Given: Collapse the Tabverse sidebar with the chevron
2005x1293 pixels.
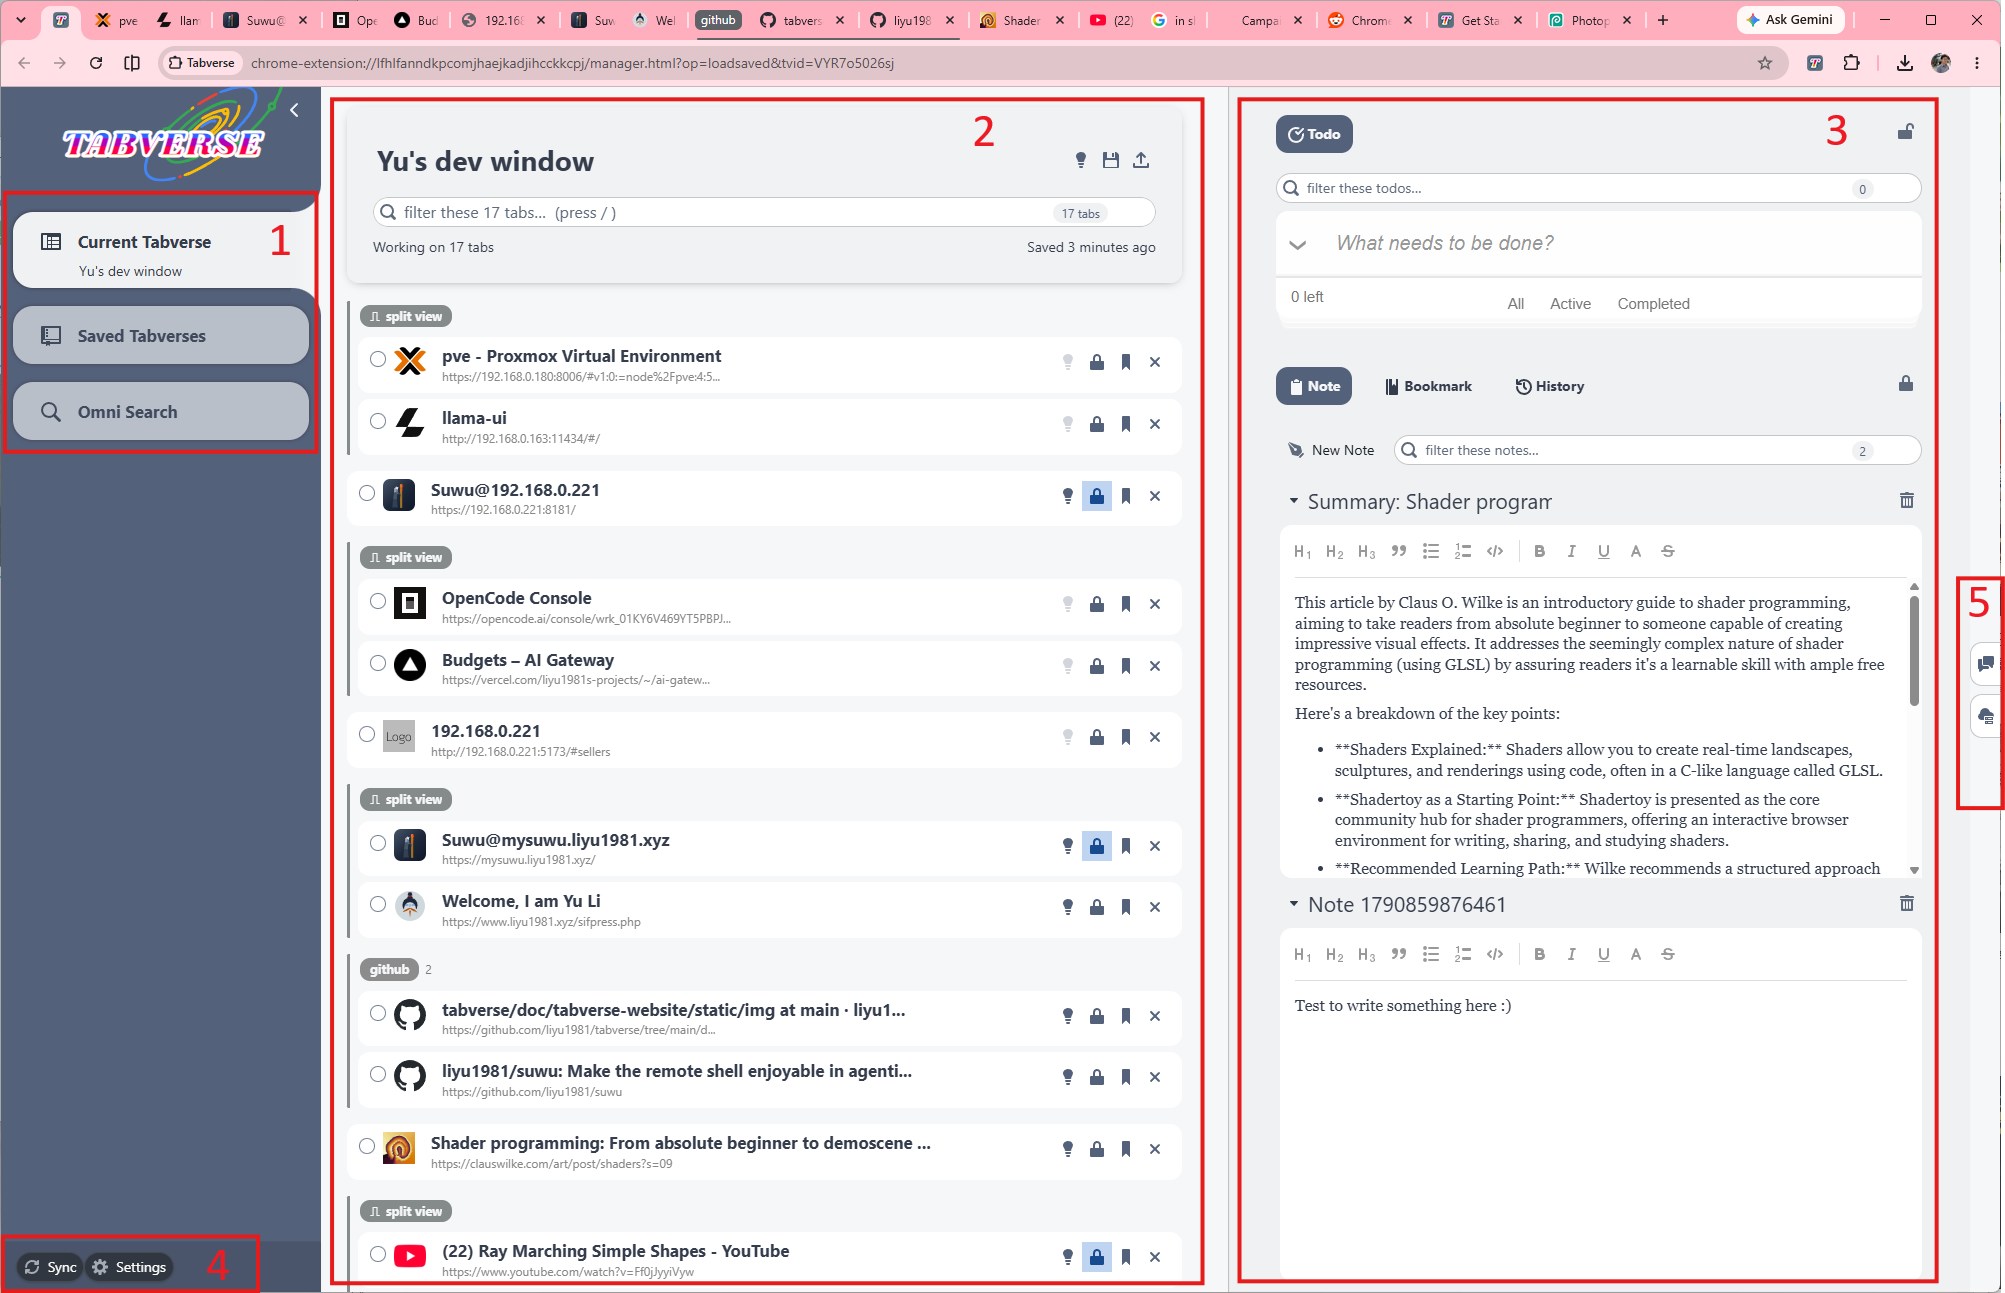Looking at the screenshot, I should 294,110.
